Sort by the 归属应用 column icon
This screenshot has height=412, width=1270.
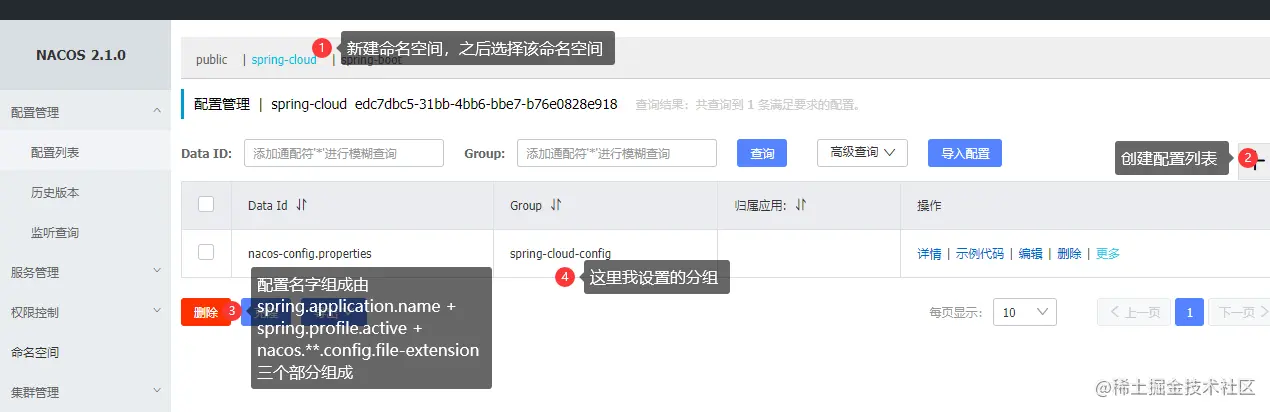click(x=801, y=205)
